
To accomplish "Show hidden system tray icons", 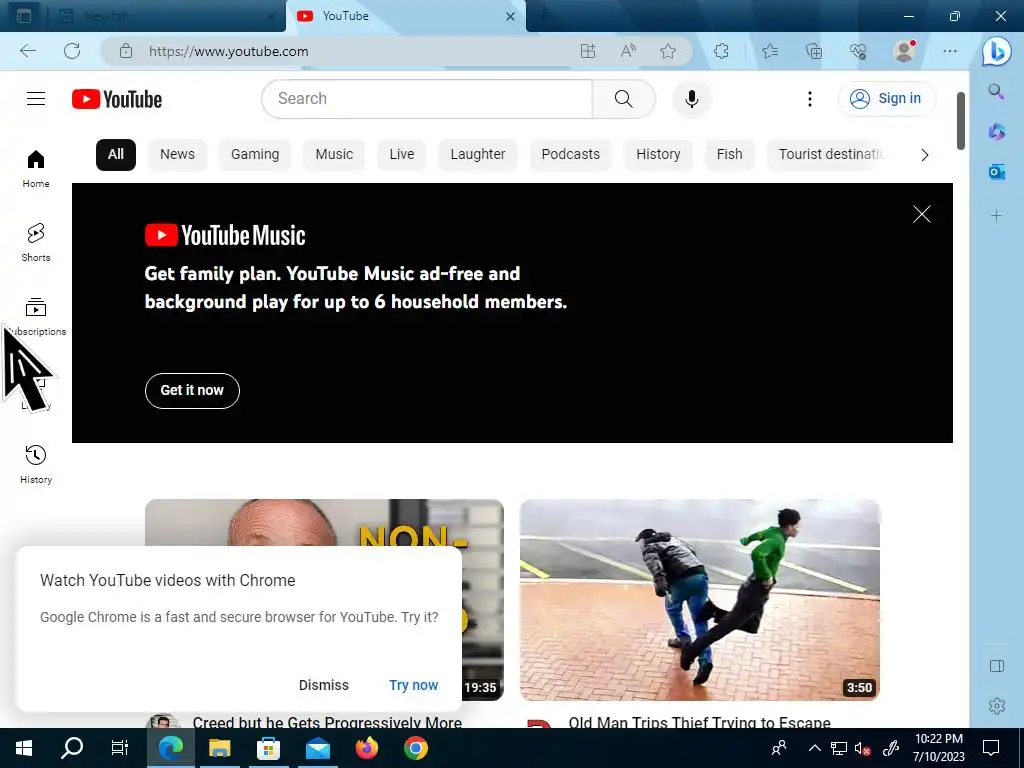I will pos(814,748).
